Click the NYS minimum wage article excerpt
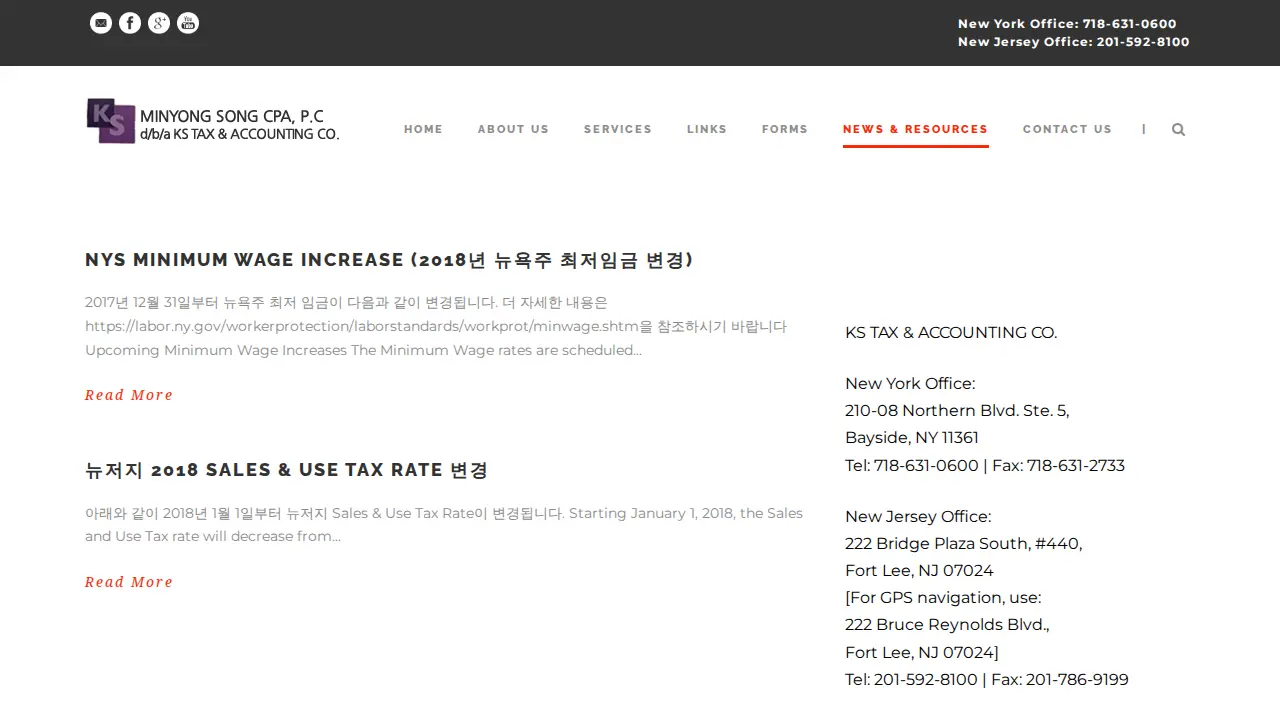1280x720 pixels. (x=436, y=326)
